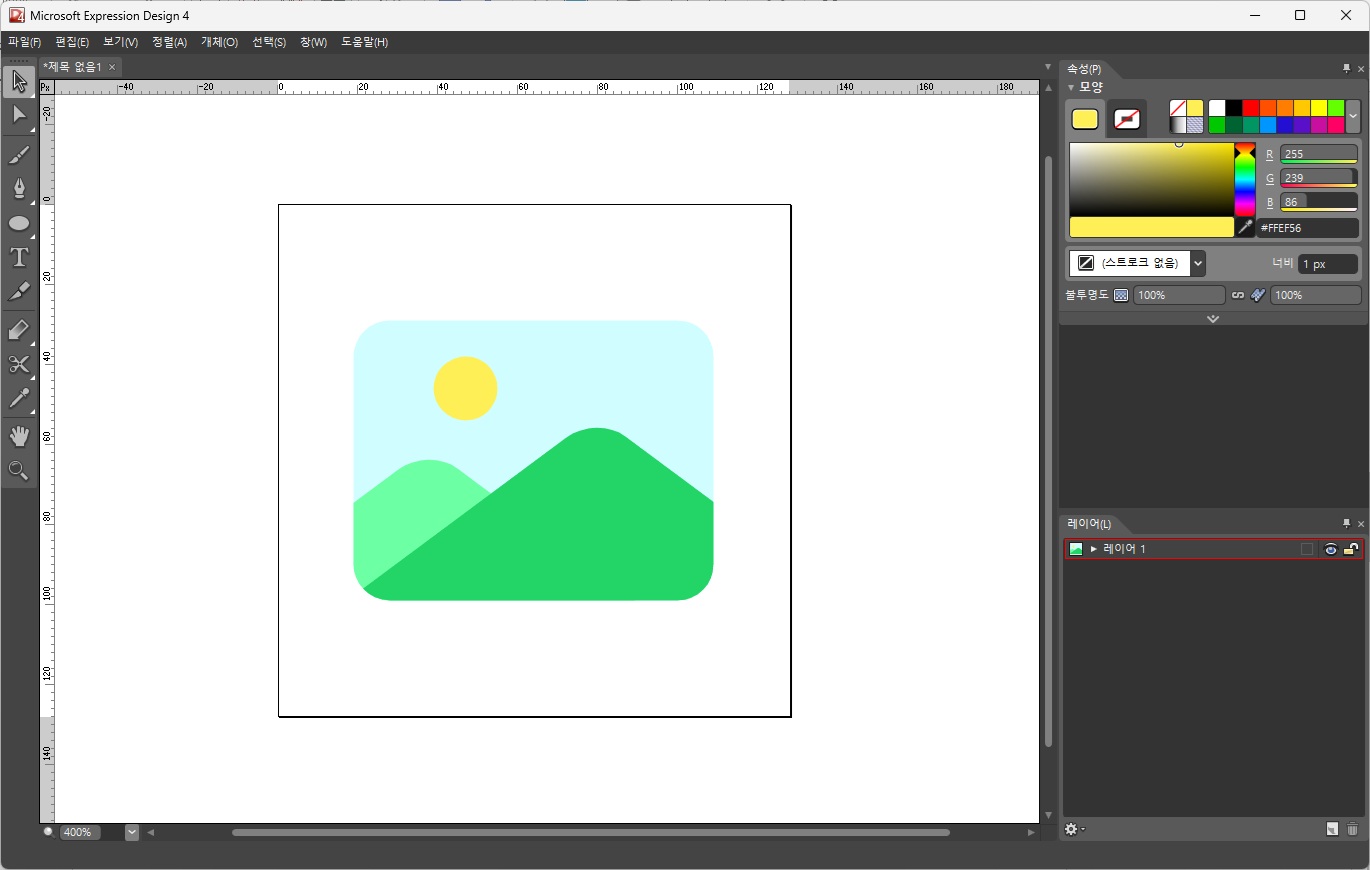
Task: Select the Zoom magnifier tool
Action: pyautogui.click(x=19, y=470)
